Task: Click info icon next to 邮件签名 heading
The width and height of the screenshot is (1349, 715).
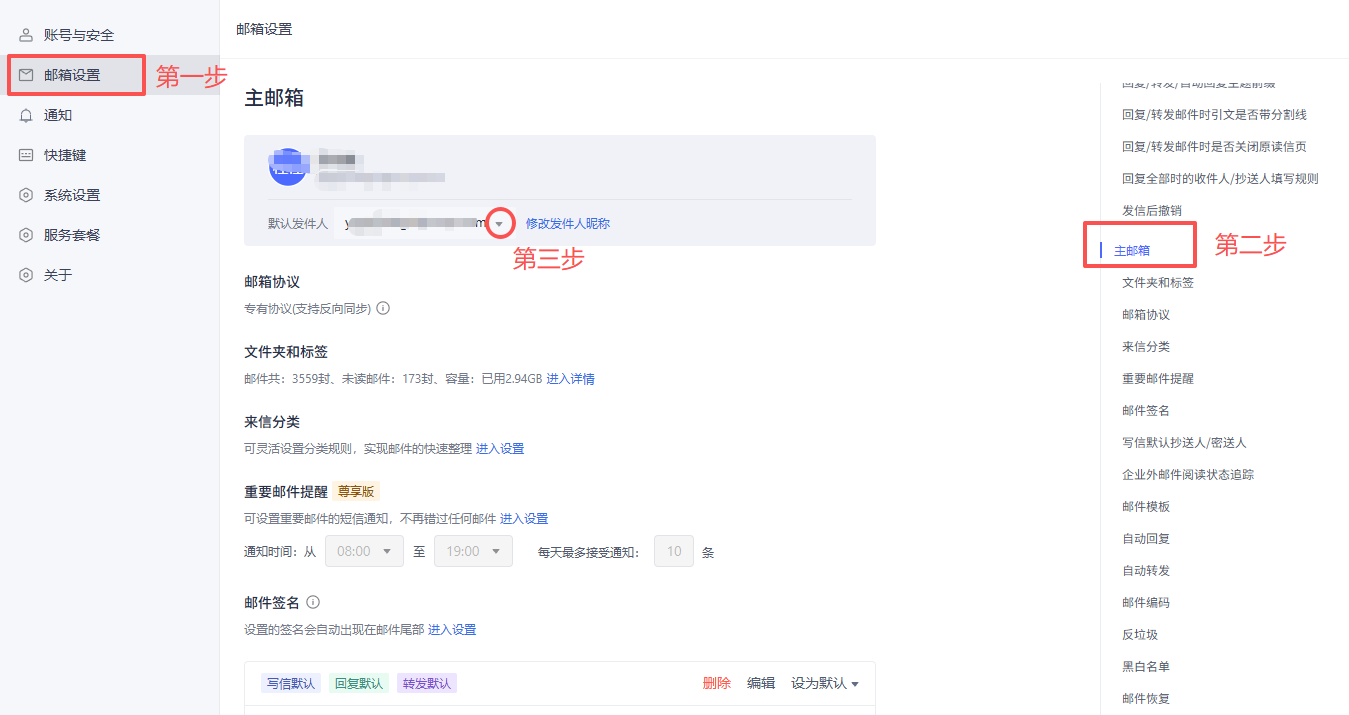Action: 313,602
